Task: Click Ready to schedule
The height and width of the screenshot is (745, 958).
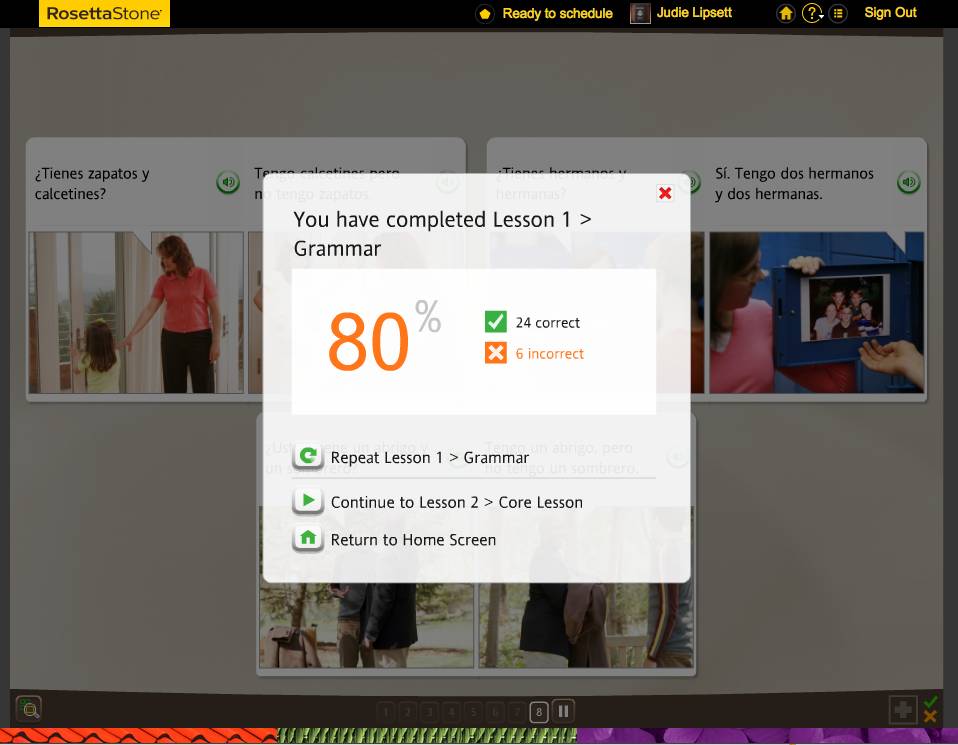Action: pos(557,13)
